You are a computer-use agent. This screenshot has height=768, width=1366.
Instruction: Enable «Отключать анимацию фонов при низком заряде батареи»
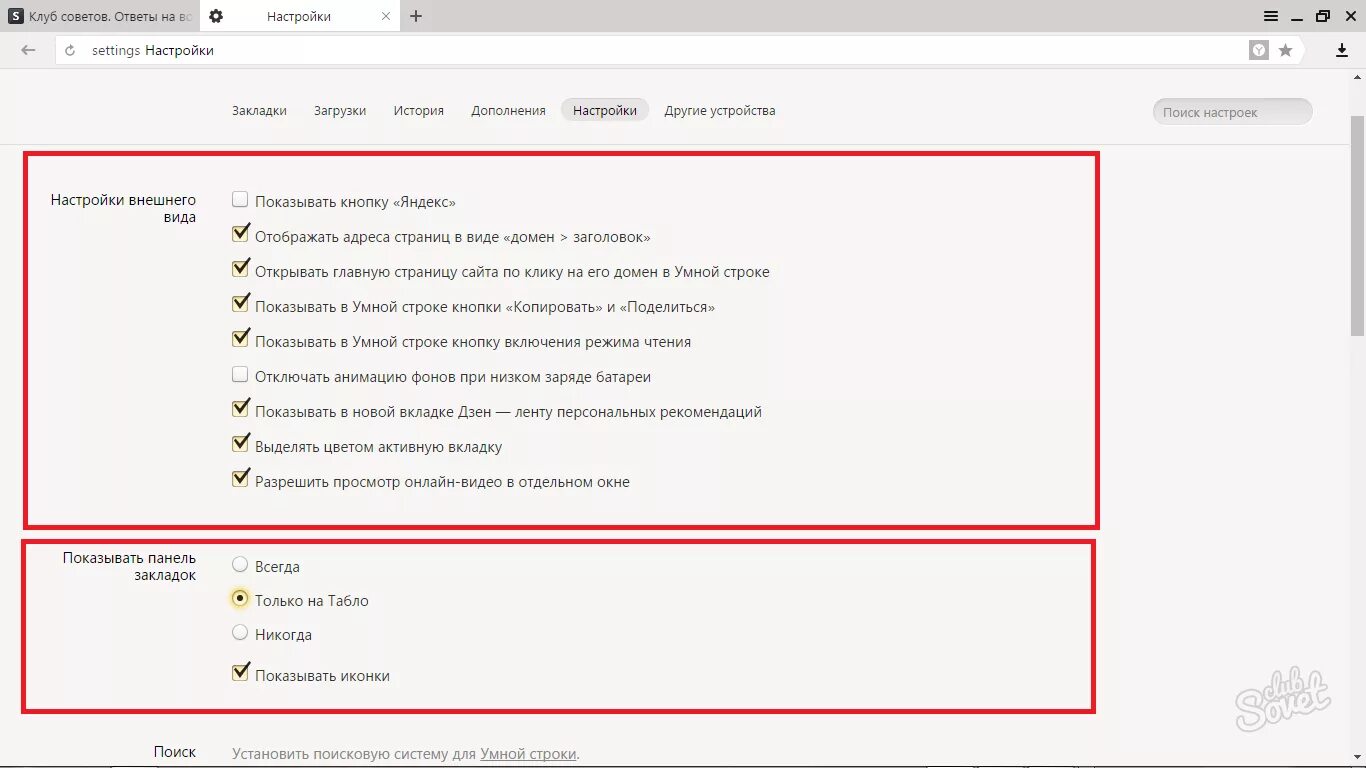tap(240, 375)
